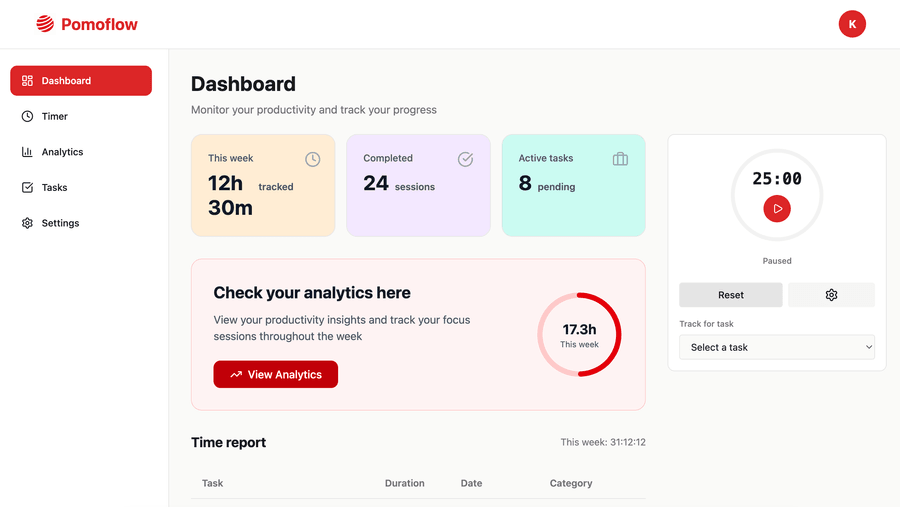Click trend arrow icon on View Analytics

click(x=236, y=374)
